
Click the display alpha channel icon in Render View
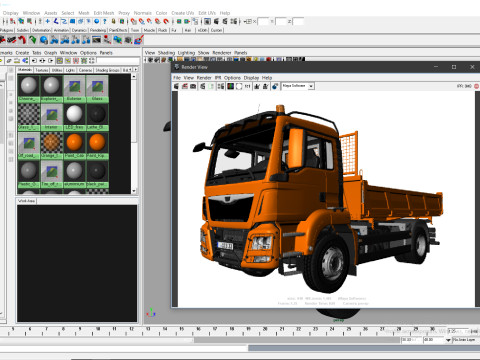point(239,86)
